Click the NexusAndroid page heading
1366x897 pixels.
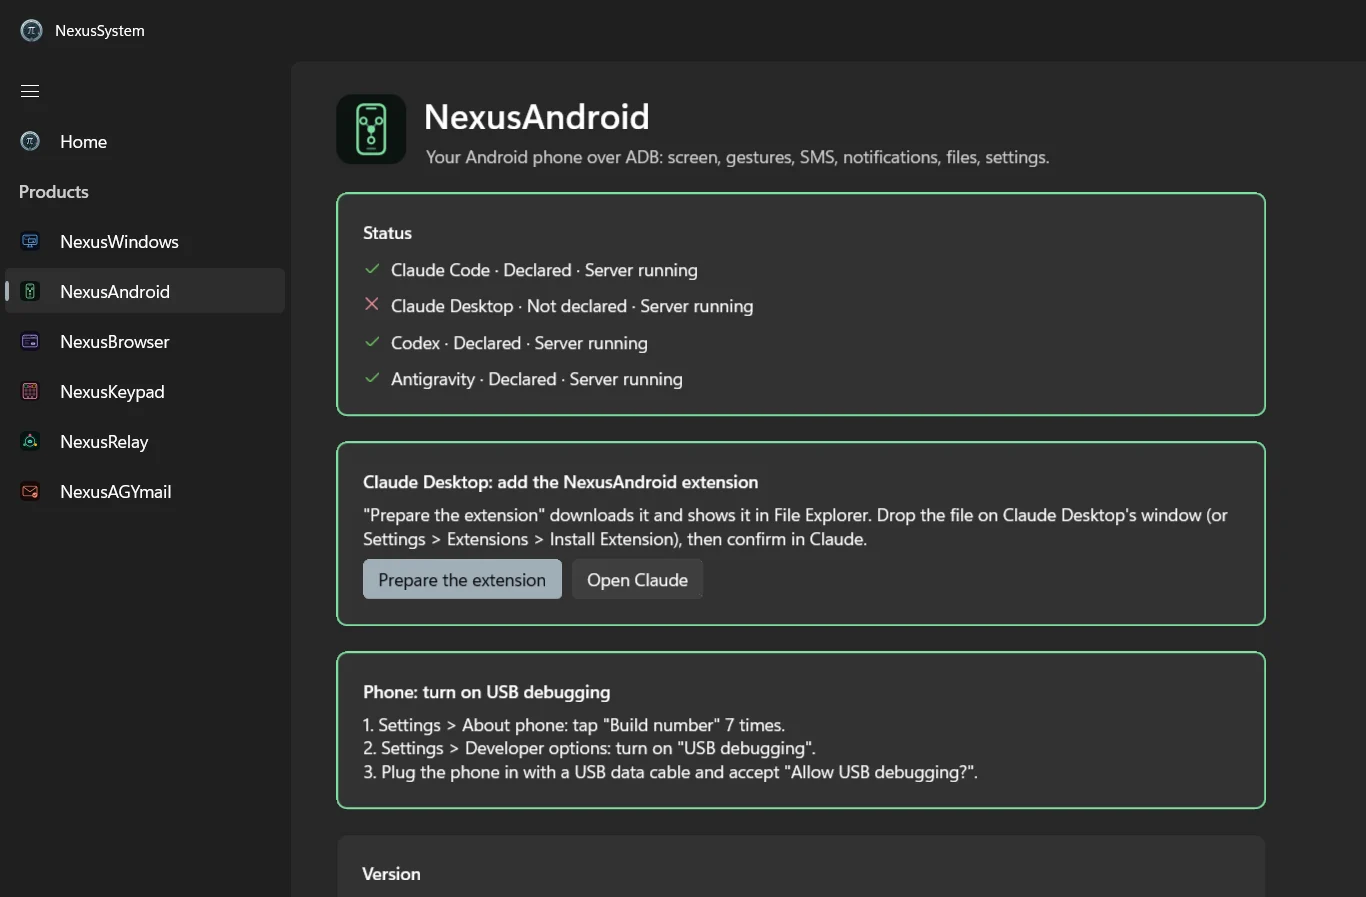pos(537,117)
